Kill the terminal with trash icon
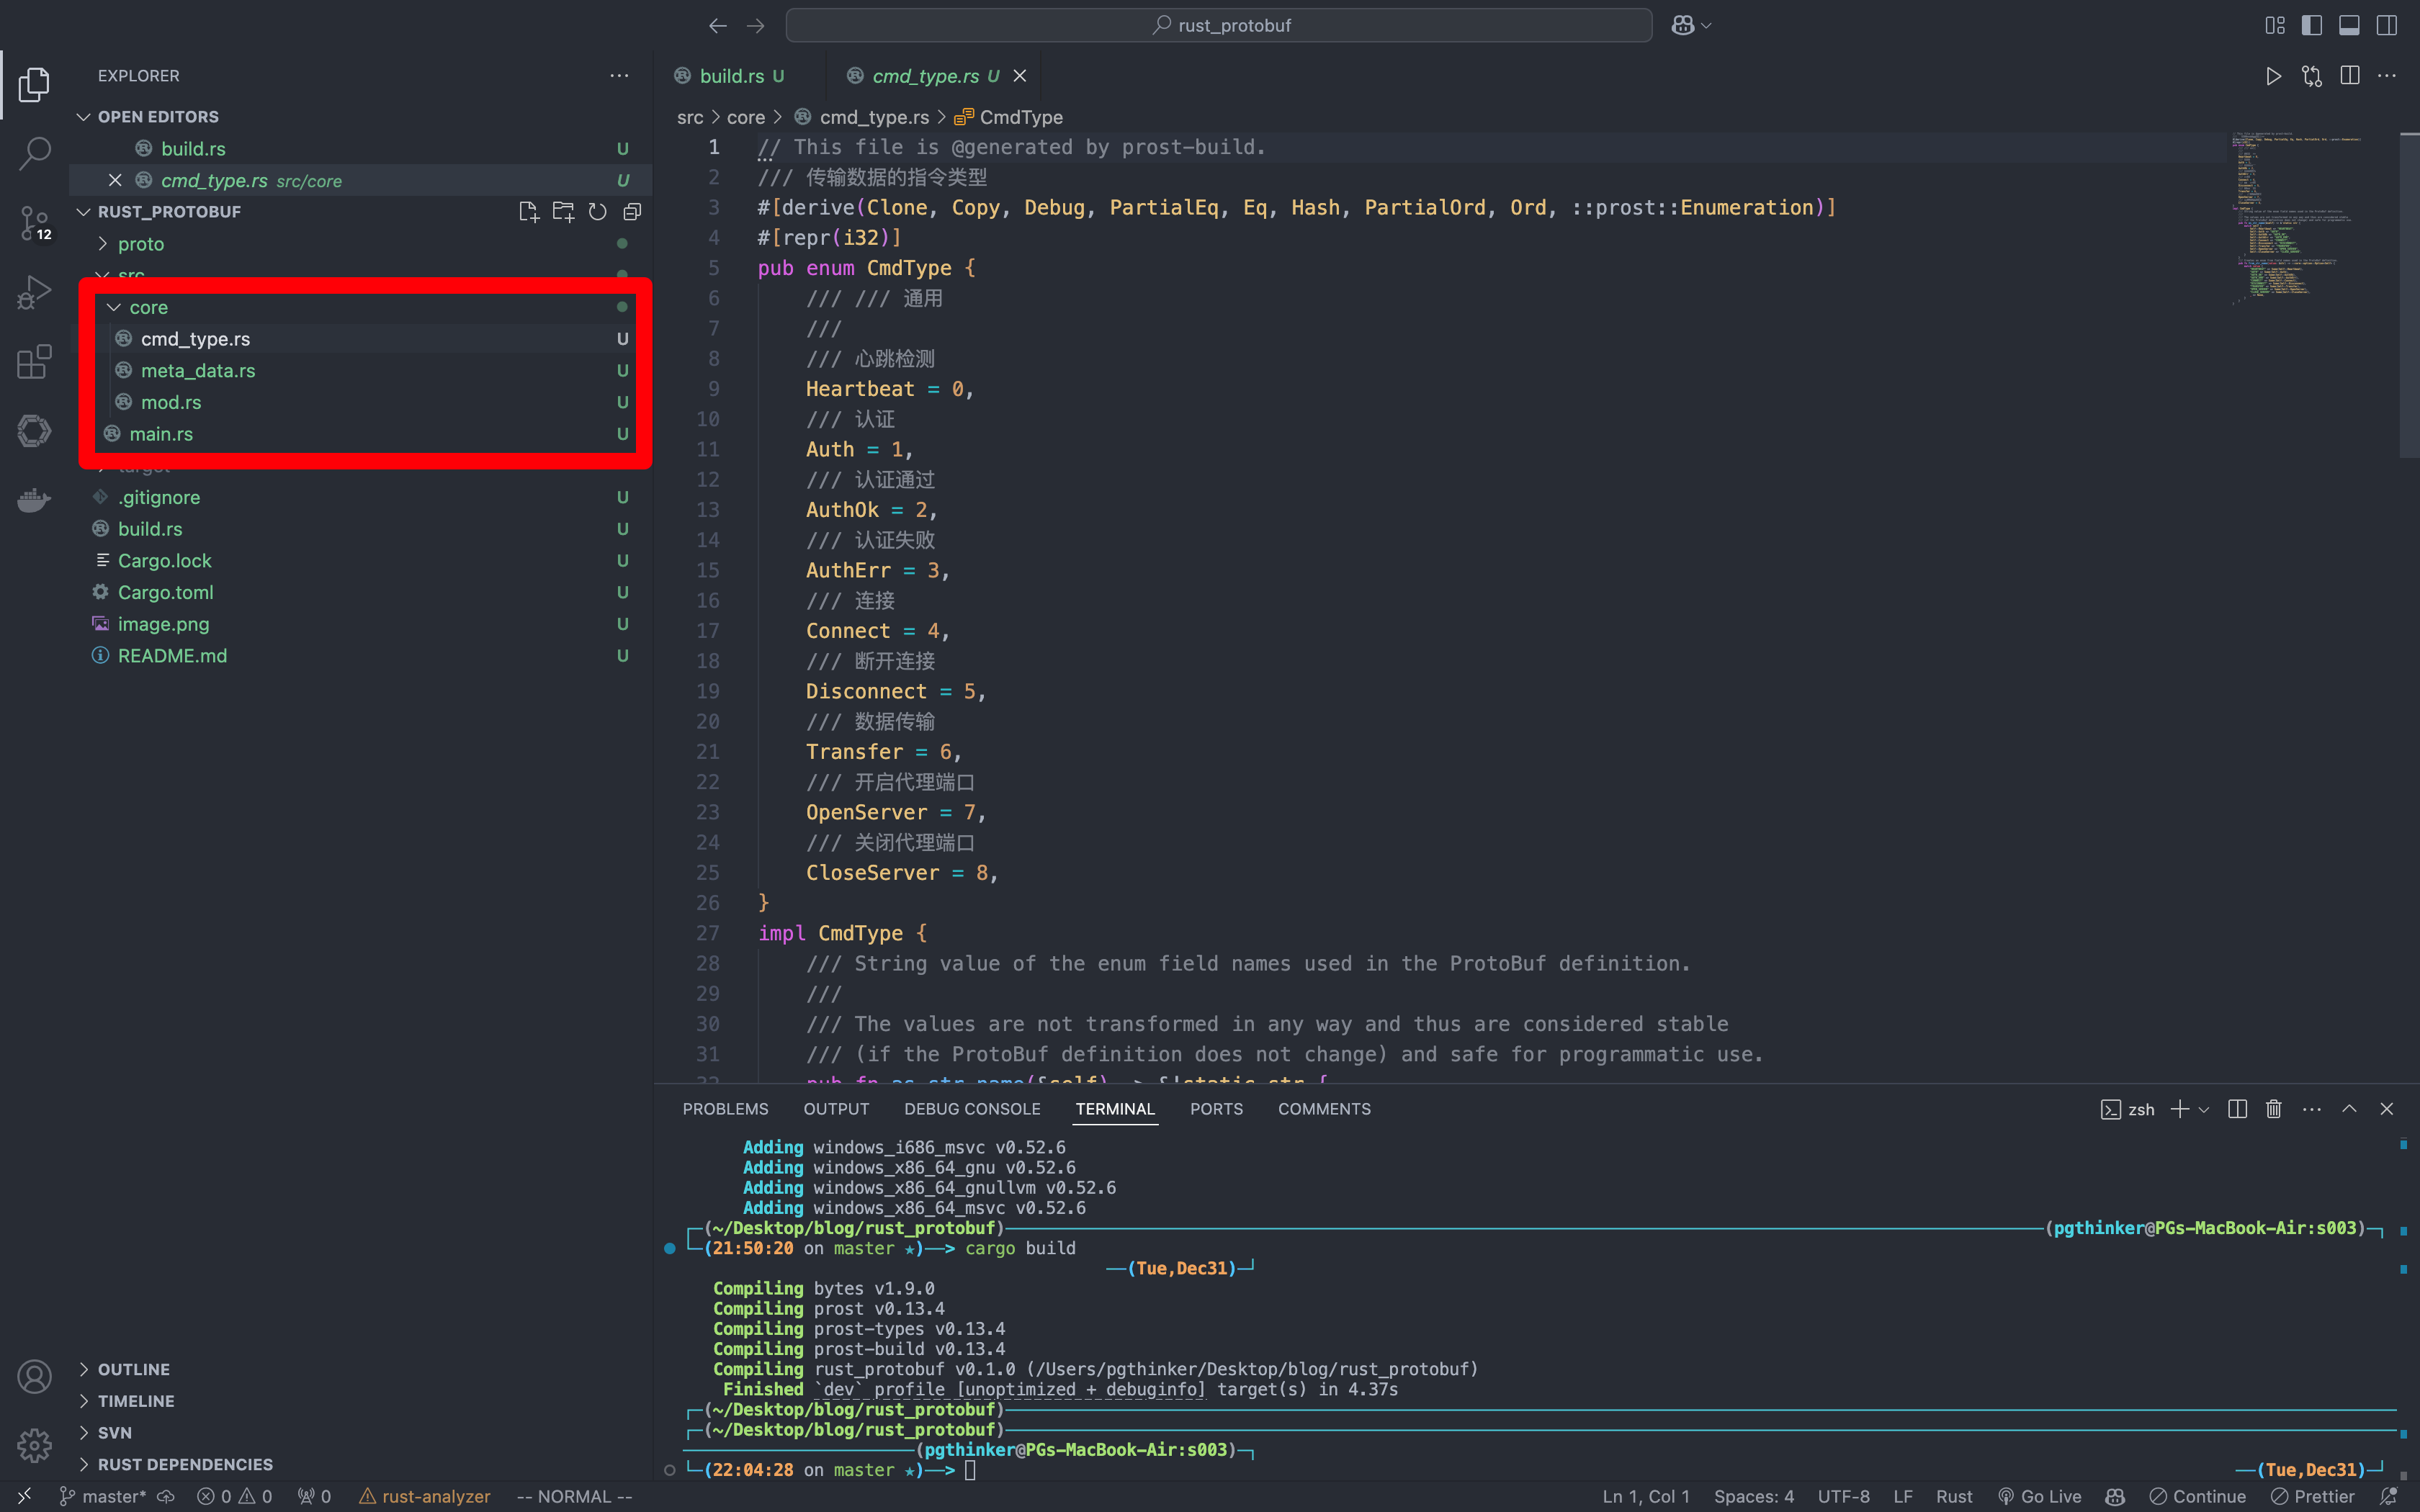Viewport: 2420px width, 1512px height. pos(2274,1109)
